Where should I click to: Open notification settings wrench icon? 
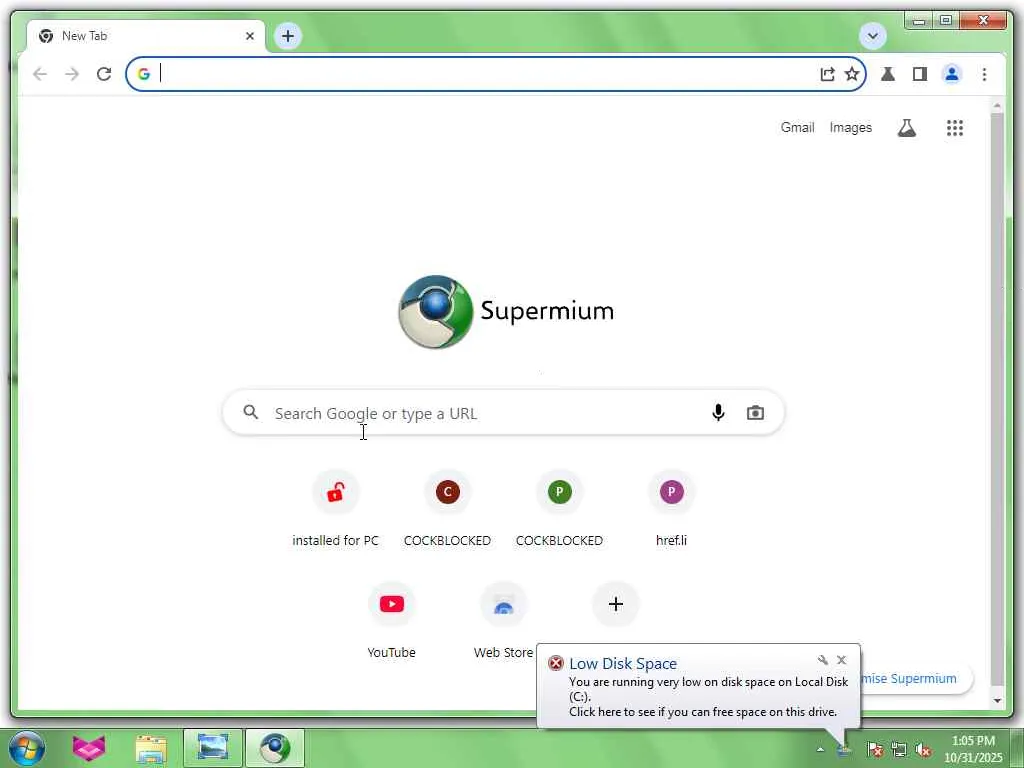(823, 660)
